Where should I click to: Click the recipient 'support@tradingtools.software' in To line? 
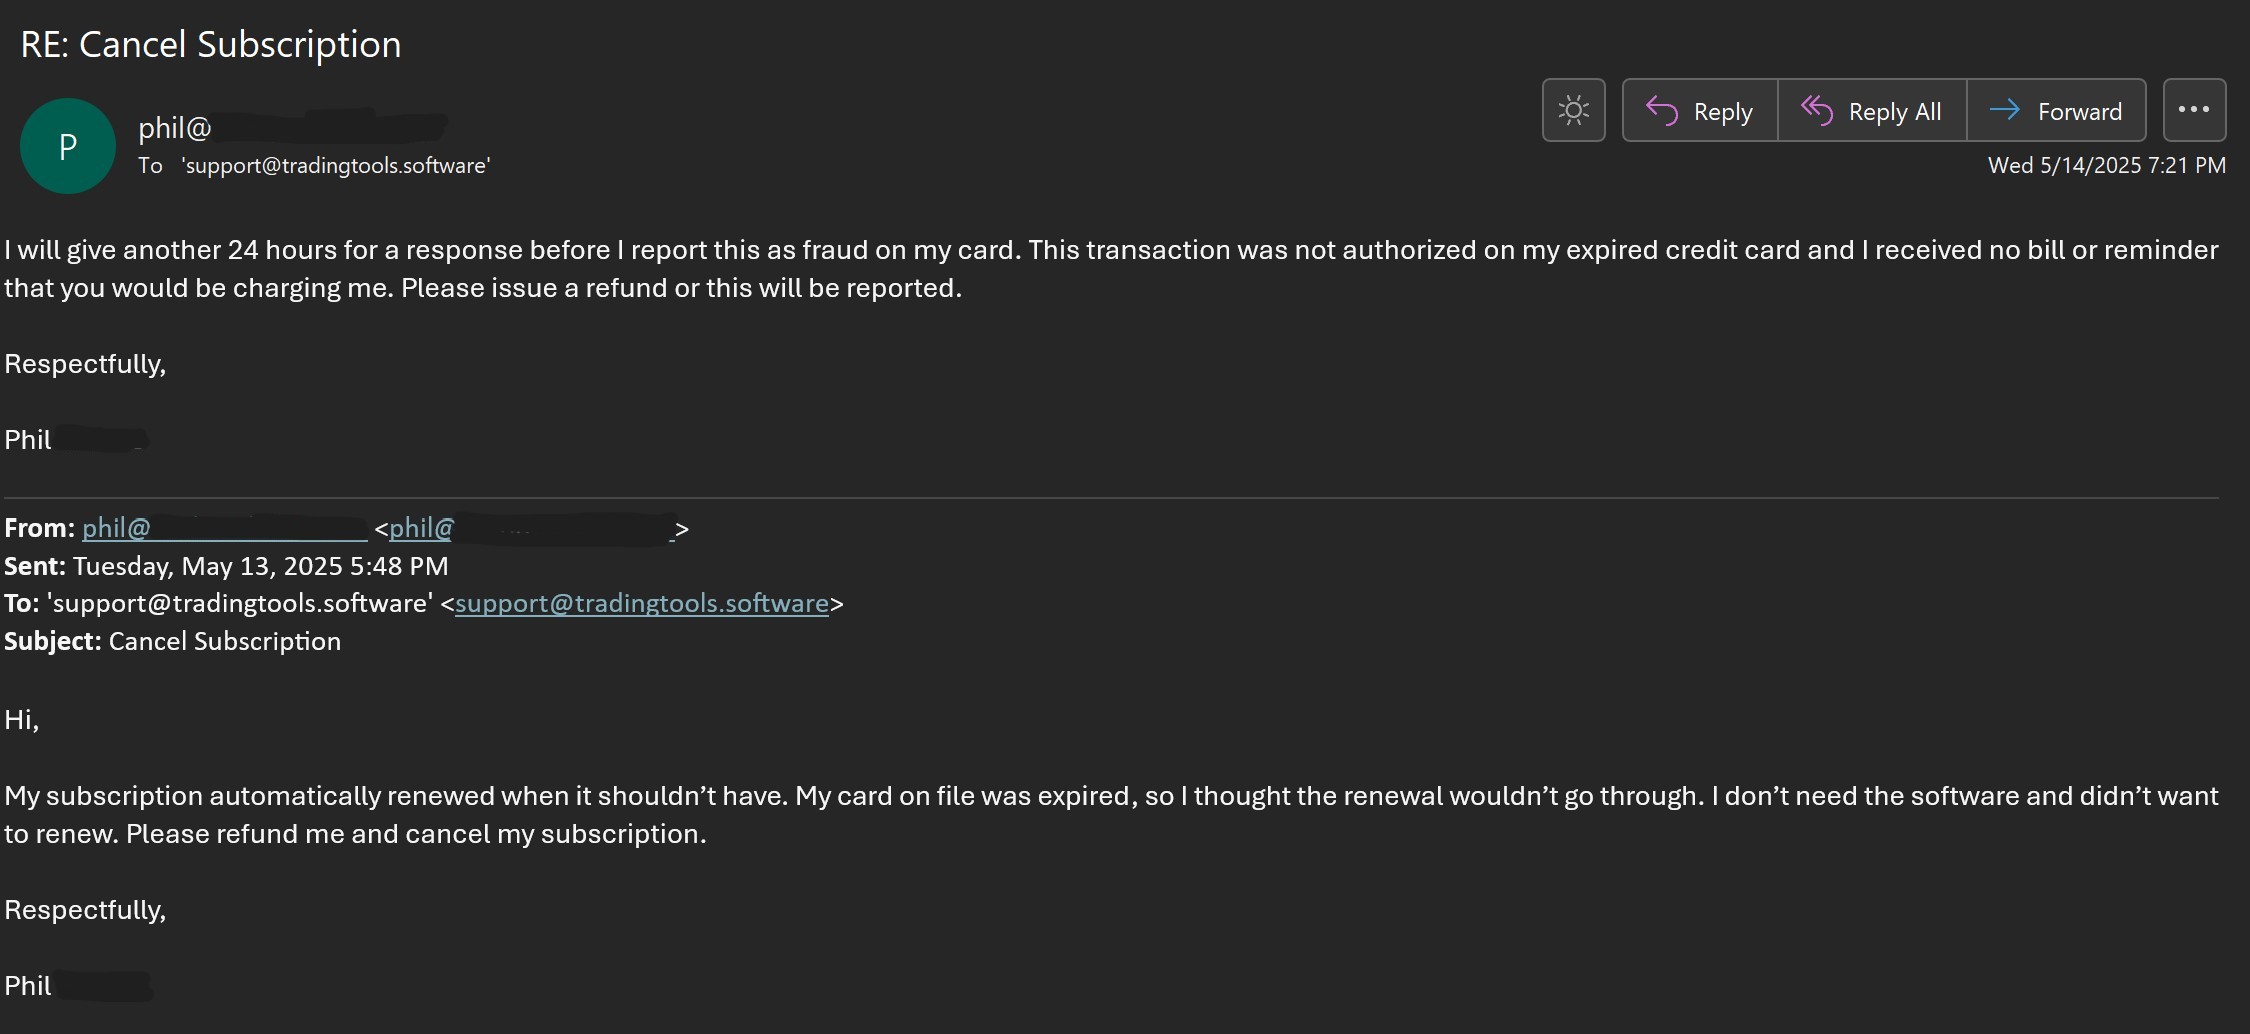pyautogui.click(x=336, y=166)
